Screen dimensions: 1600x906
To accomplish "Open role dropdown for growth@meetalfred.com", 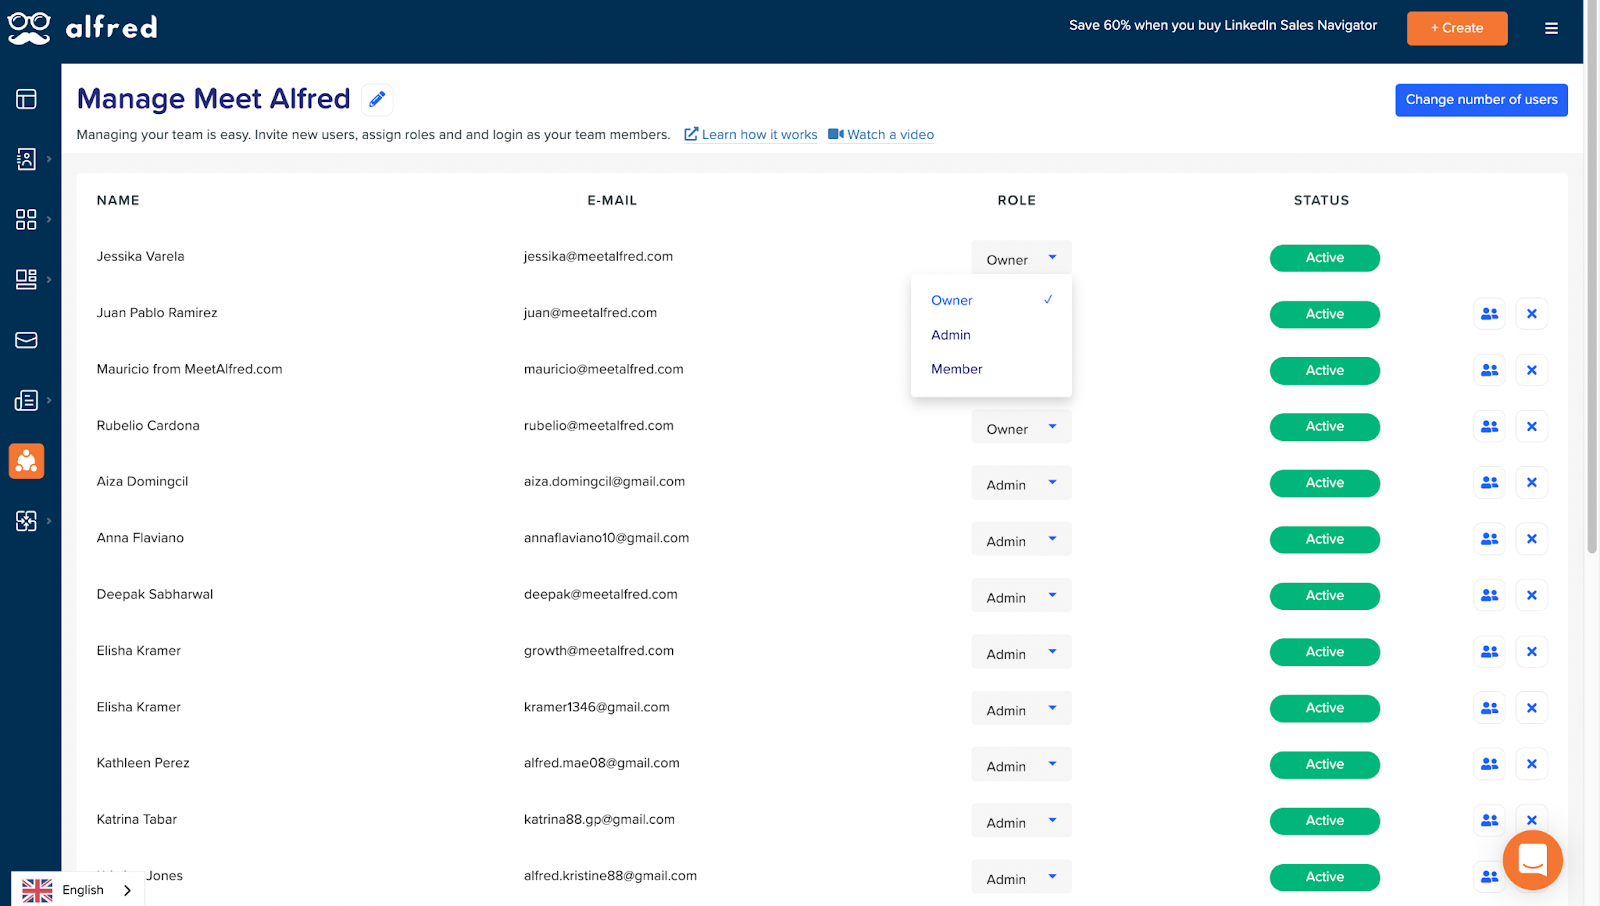I will [x=1021, y=652].
